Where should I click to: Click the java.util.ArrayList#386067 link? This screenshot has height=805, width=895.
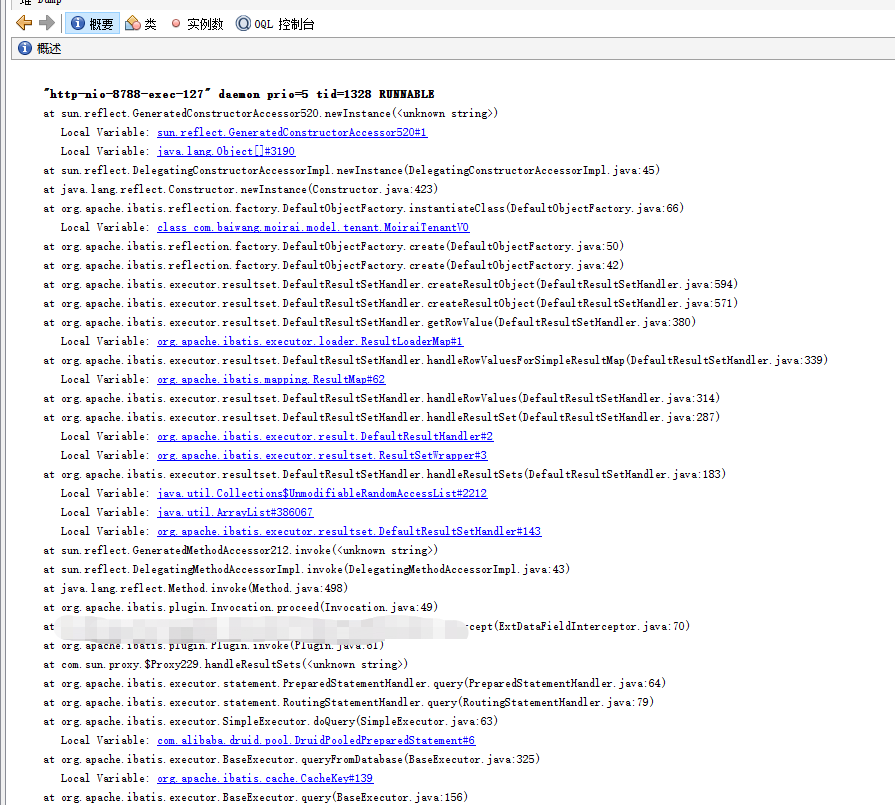tap(235, 512)
